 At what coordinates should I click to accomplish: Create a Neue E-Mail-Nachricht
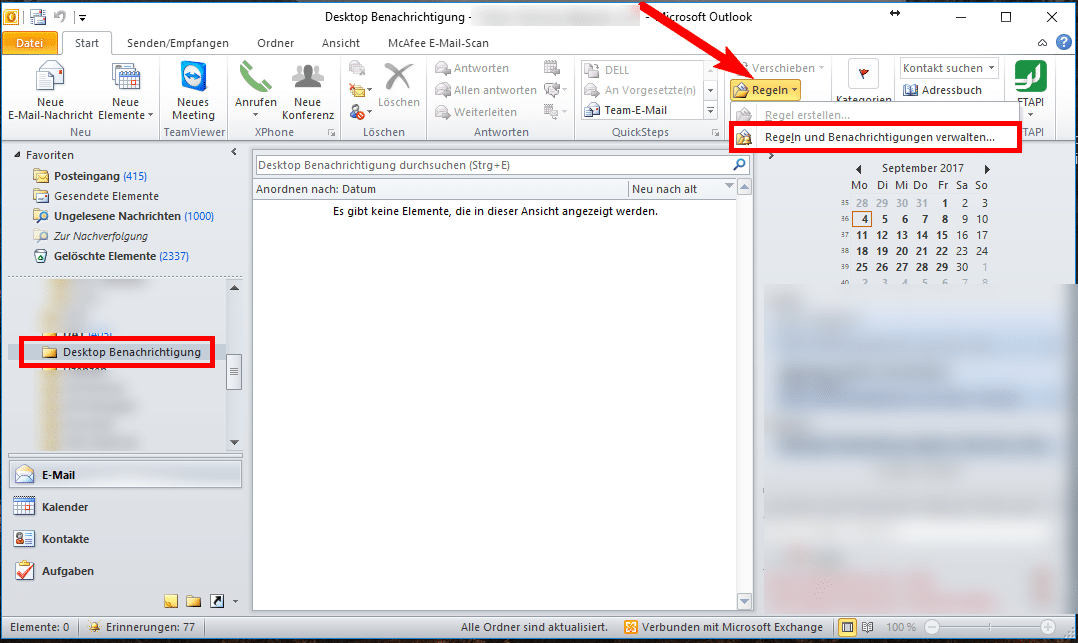click(x=50, y=91)
